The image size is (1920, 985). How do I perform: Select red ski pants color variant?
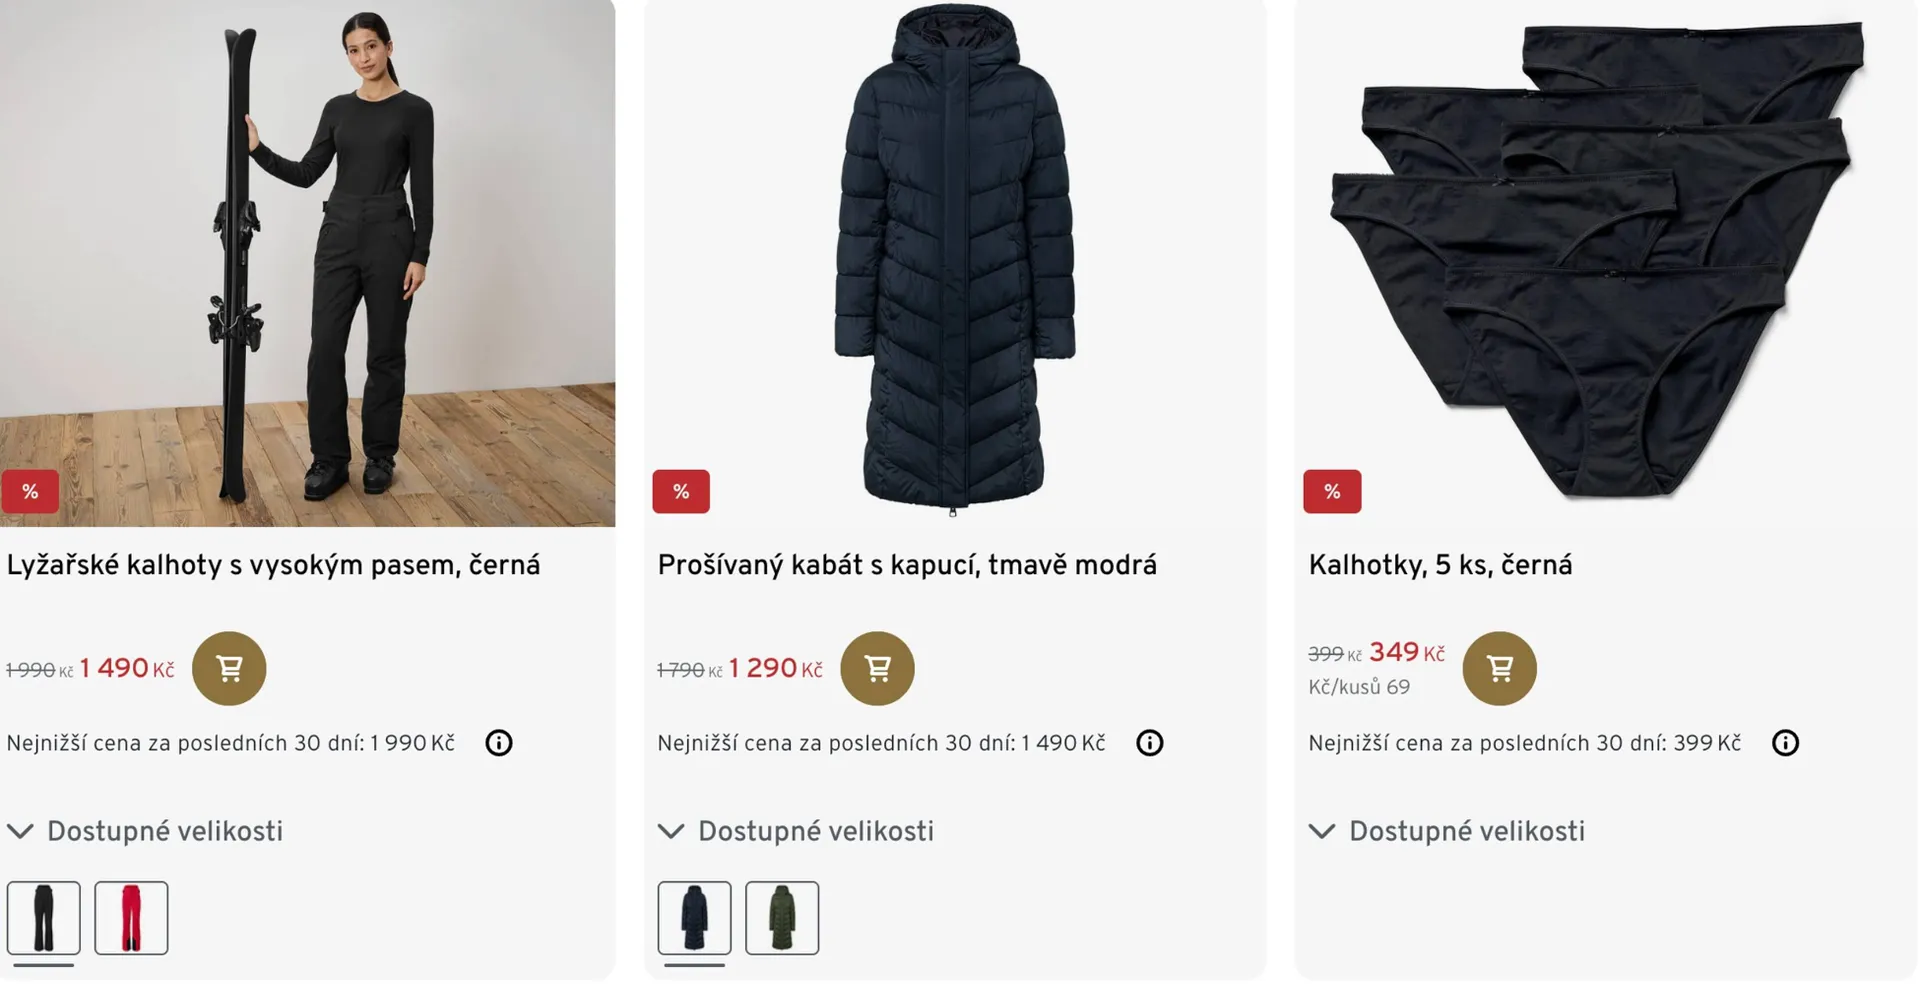coord(131,918)
